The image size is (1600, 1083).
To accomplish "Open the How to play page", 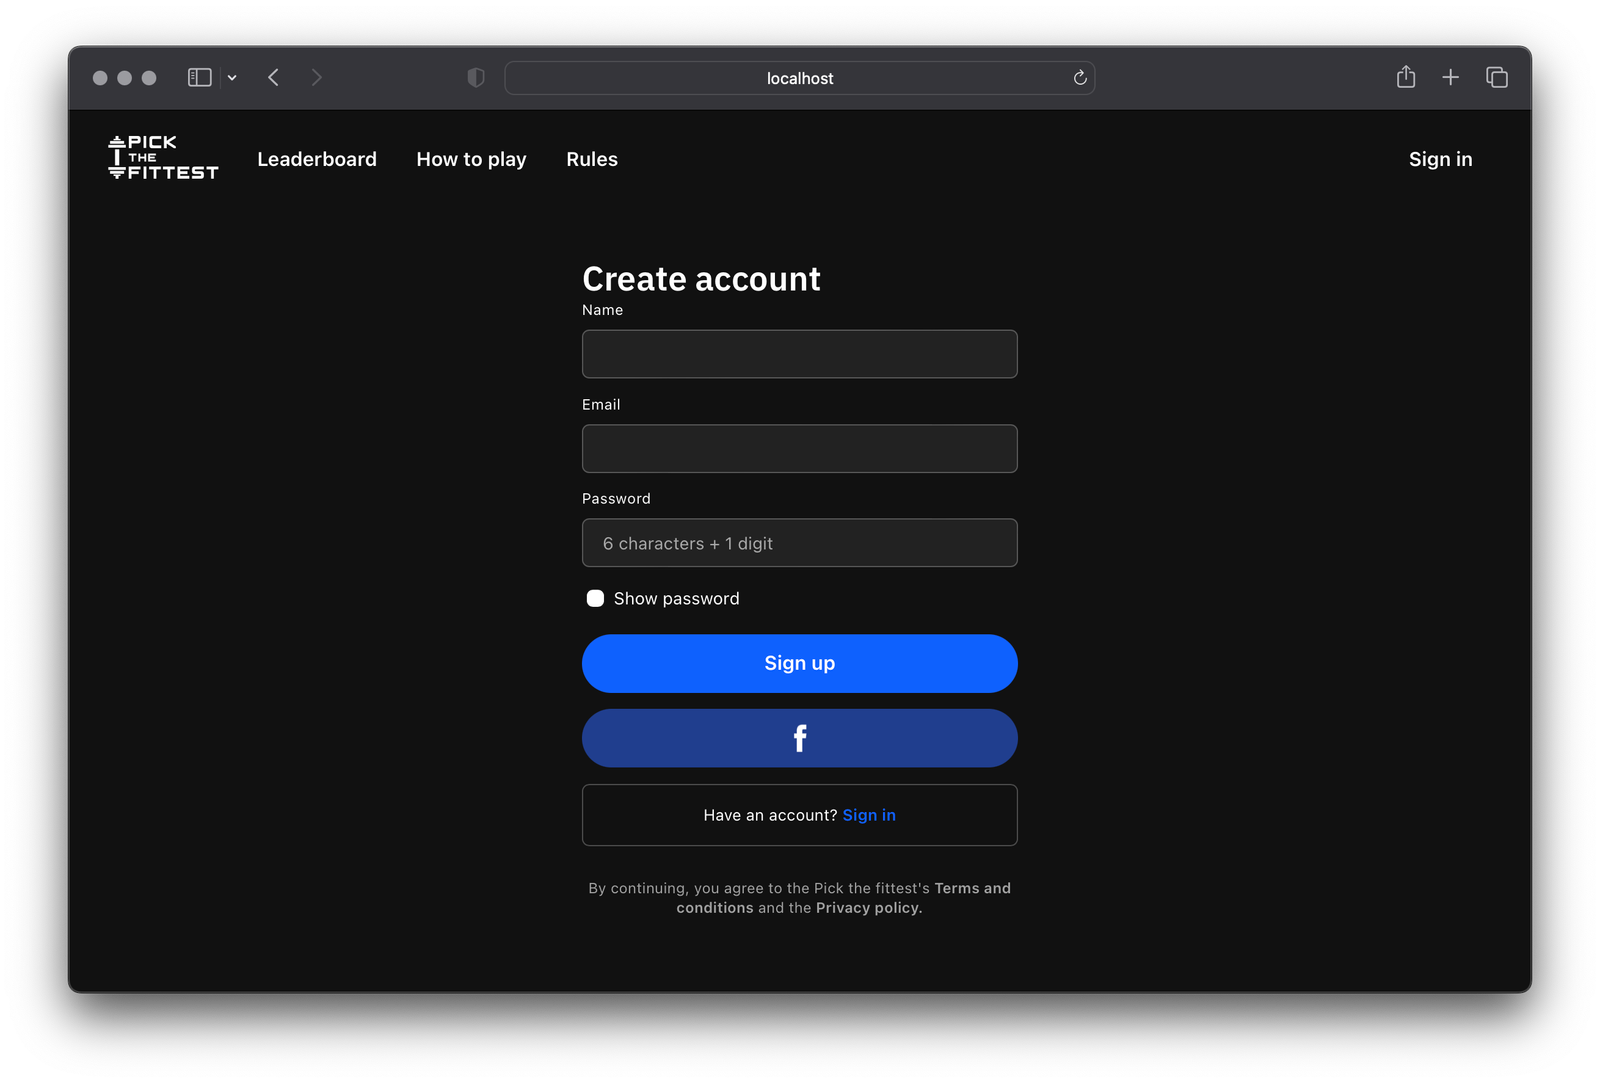I will click(x=471, y=159).
